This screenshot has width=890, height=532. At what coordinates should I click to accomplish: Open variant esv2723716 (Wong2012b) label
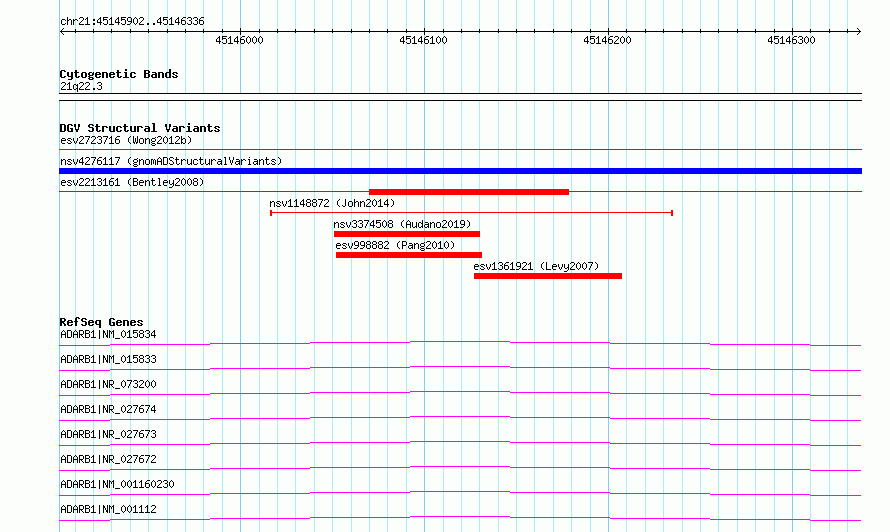[x=126, y=140]
